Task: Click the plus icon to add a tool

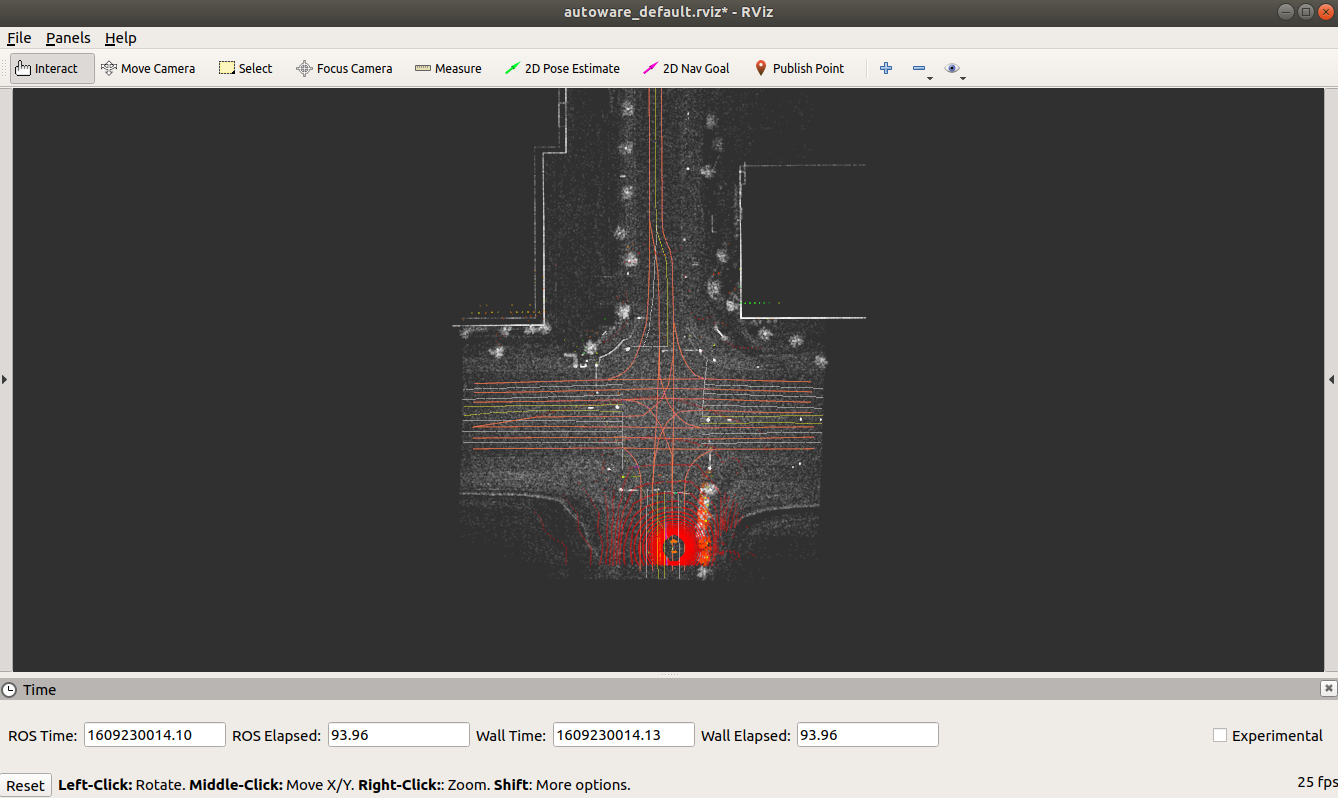Action: coord(885,68)
